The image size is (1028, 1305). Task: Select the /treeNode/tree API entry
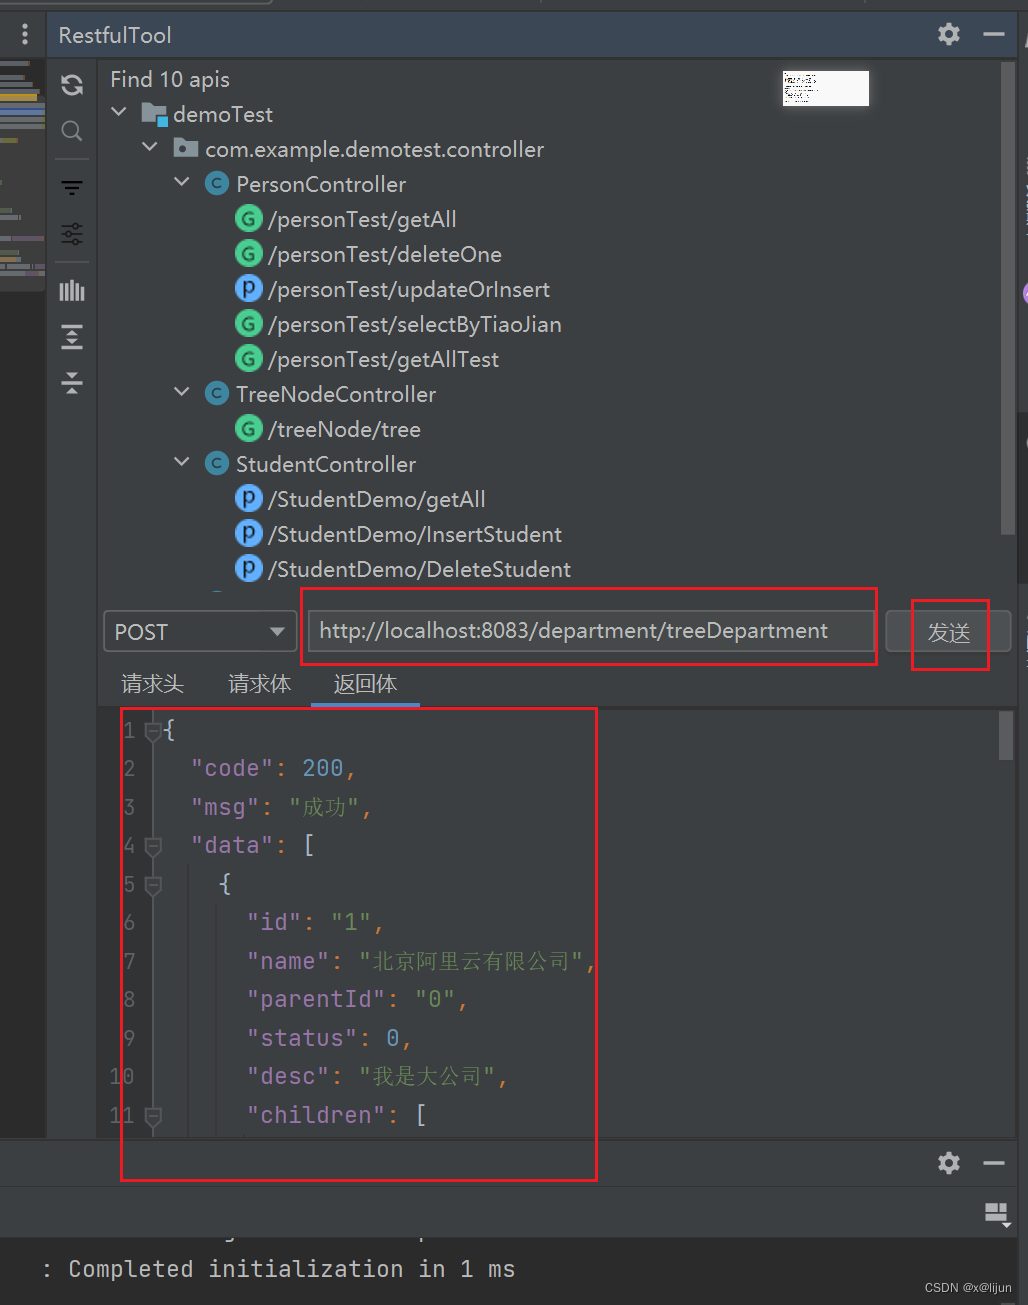click(x=344, y=428)
